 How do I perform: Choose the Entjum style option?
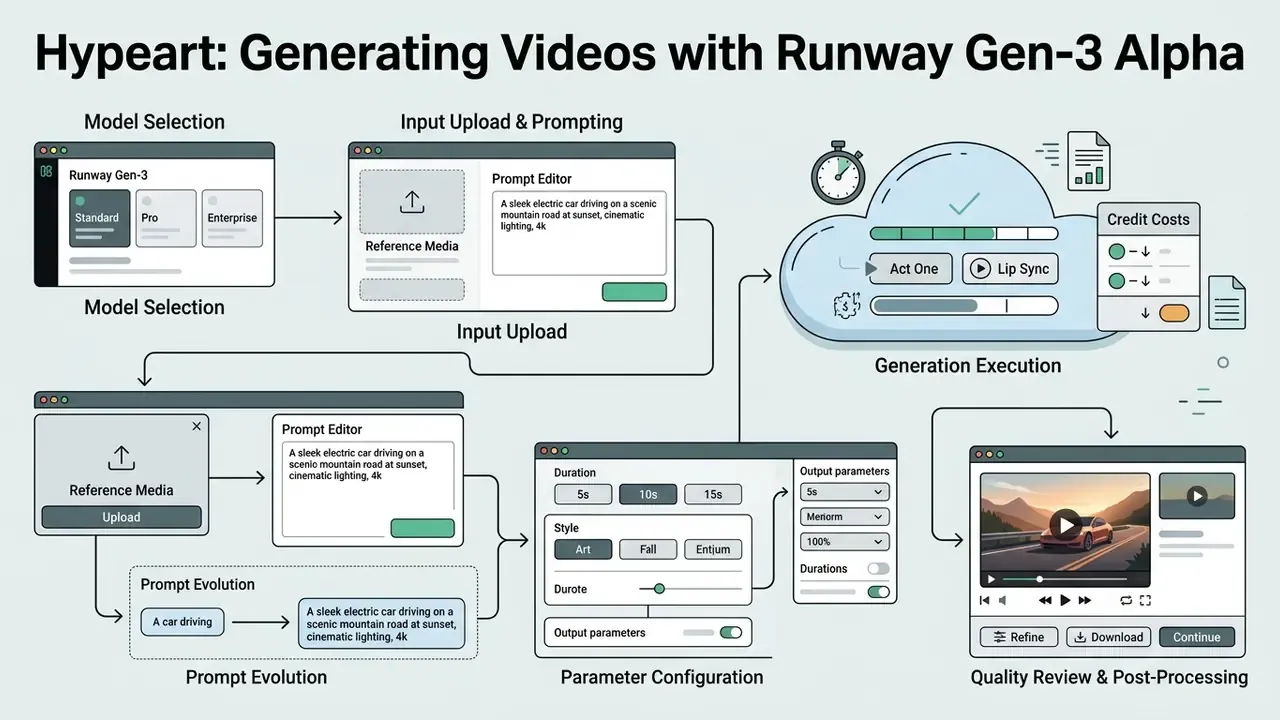pyautogui.click(x=712, y=549)
